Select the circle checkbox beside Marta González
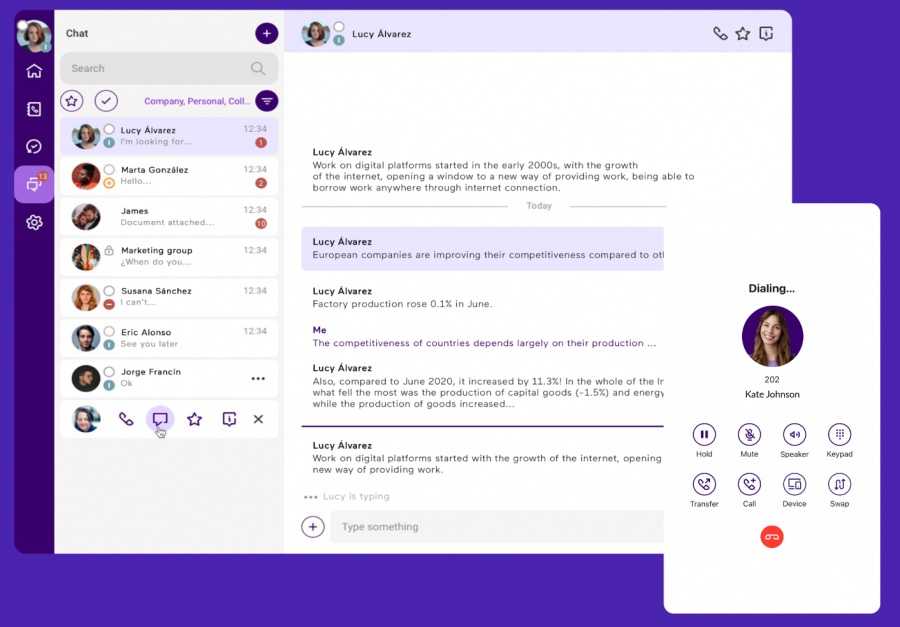This screenshot has height=627, width=900. pos(109,169)
